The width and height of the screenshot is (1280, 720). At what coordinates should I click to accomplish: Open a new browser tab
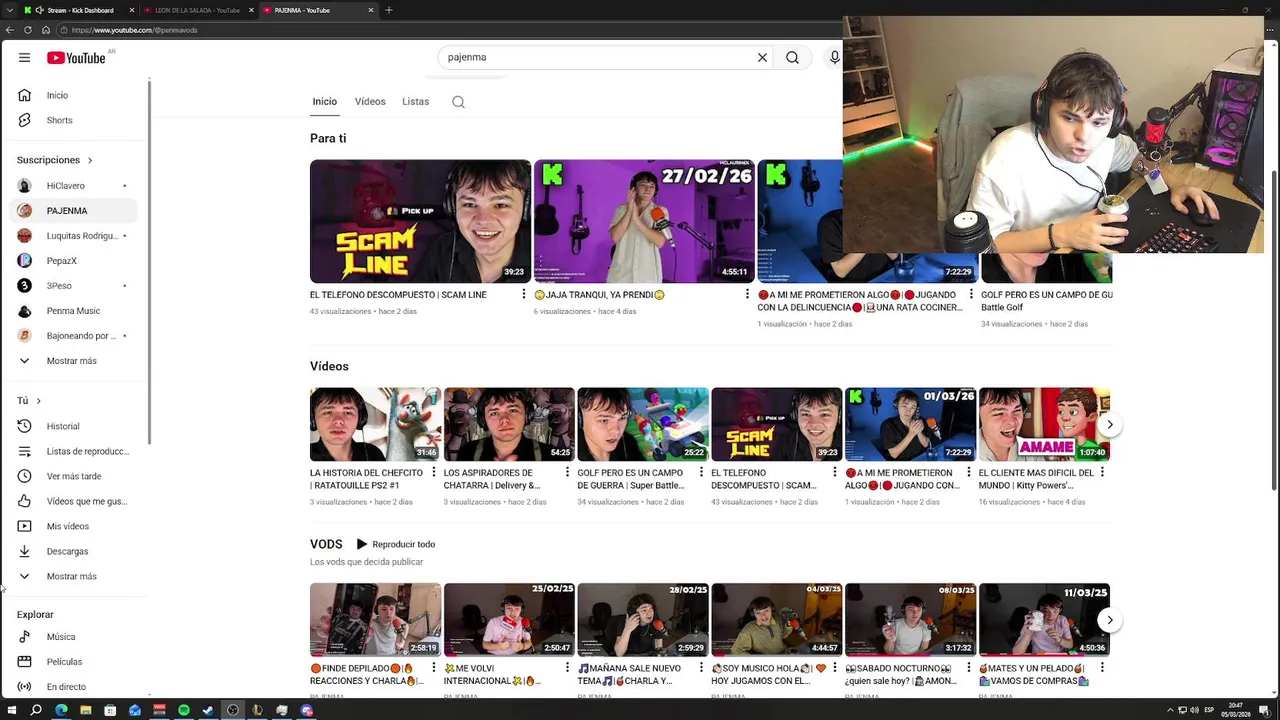pos(389,10)
